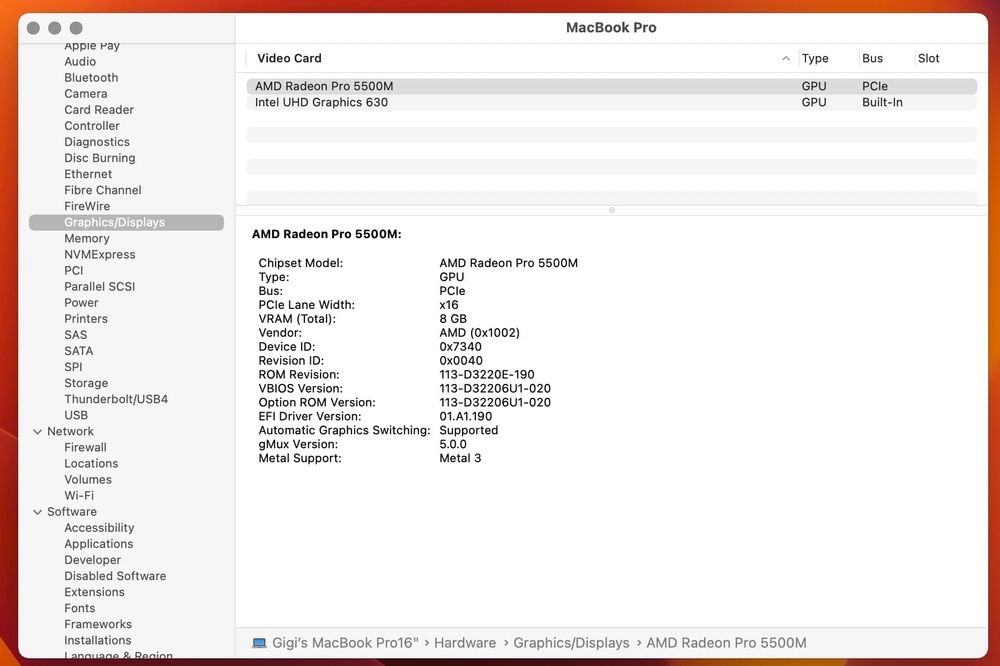Image resolution: width=1000 pixels, height=666 pixels.
Task: Open Memory in the sidebar
Action: coord(87,239)
